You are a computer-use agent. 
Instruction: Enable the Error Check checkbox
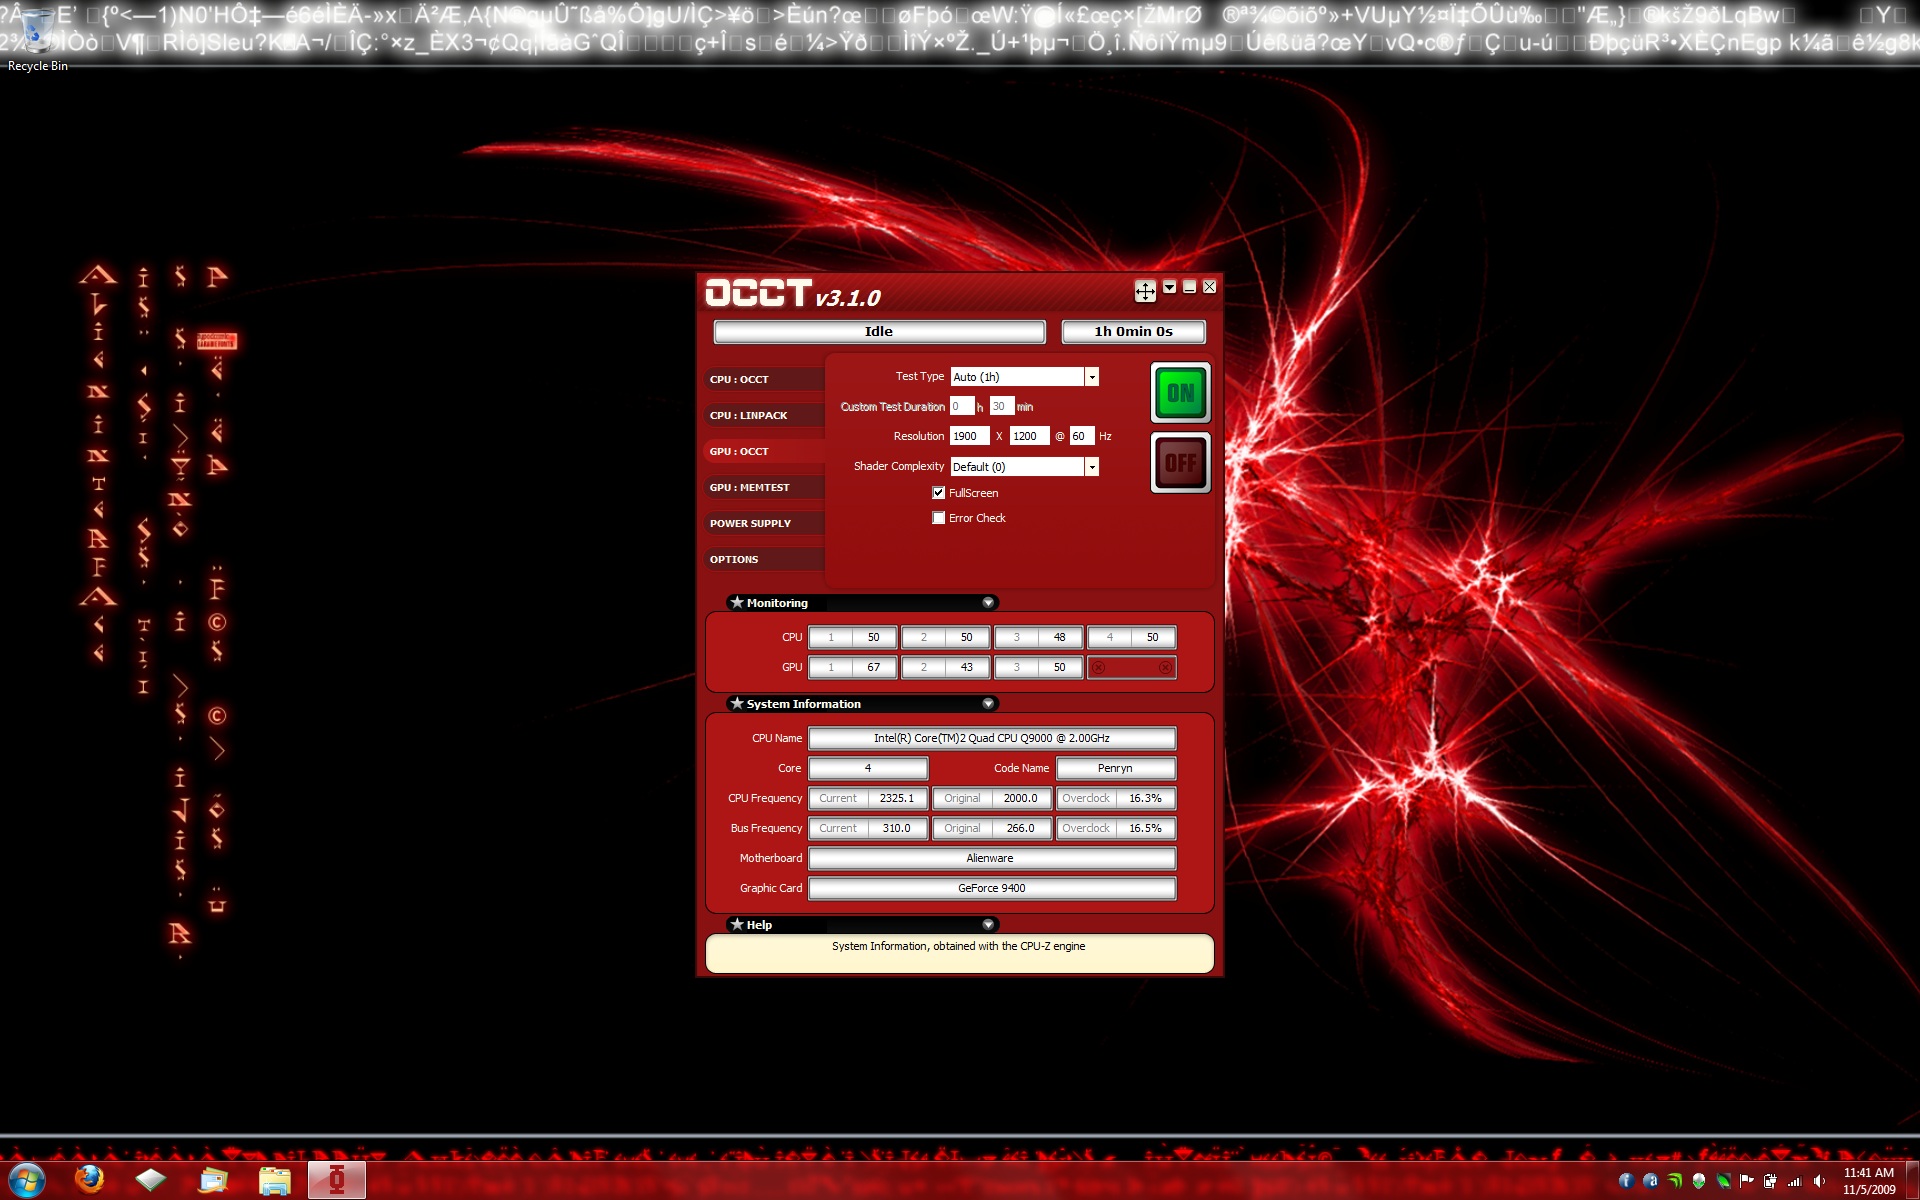coord(938,518)
